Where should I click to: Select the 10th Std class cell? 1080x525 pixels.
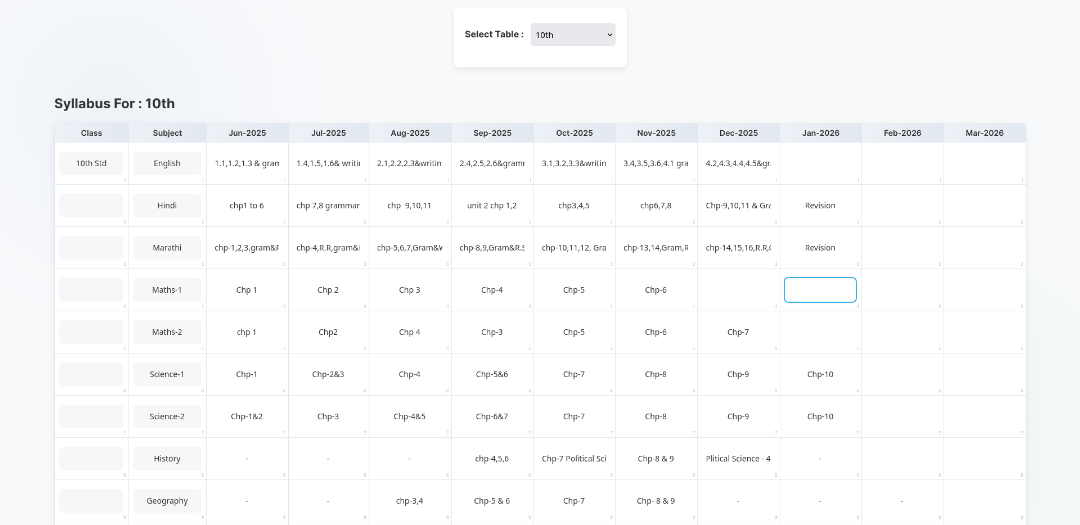[91, 163]
